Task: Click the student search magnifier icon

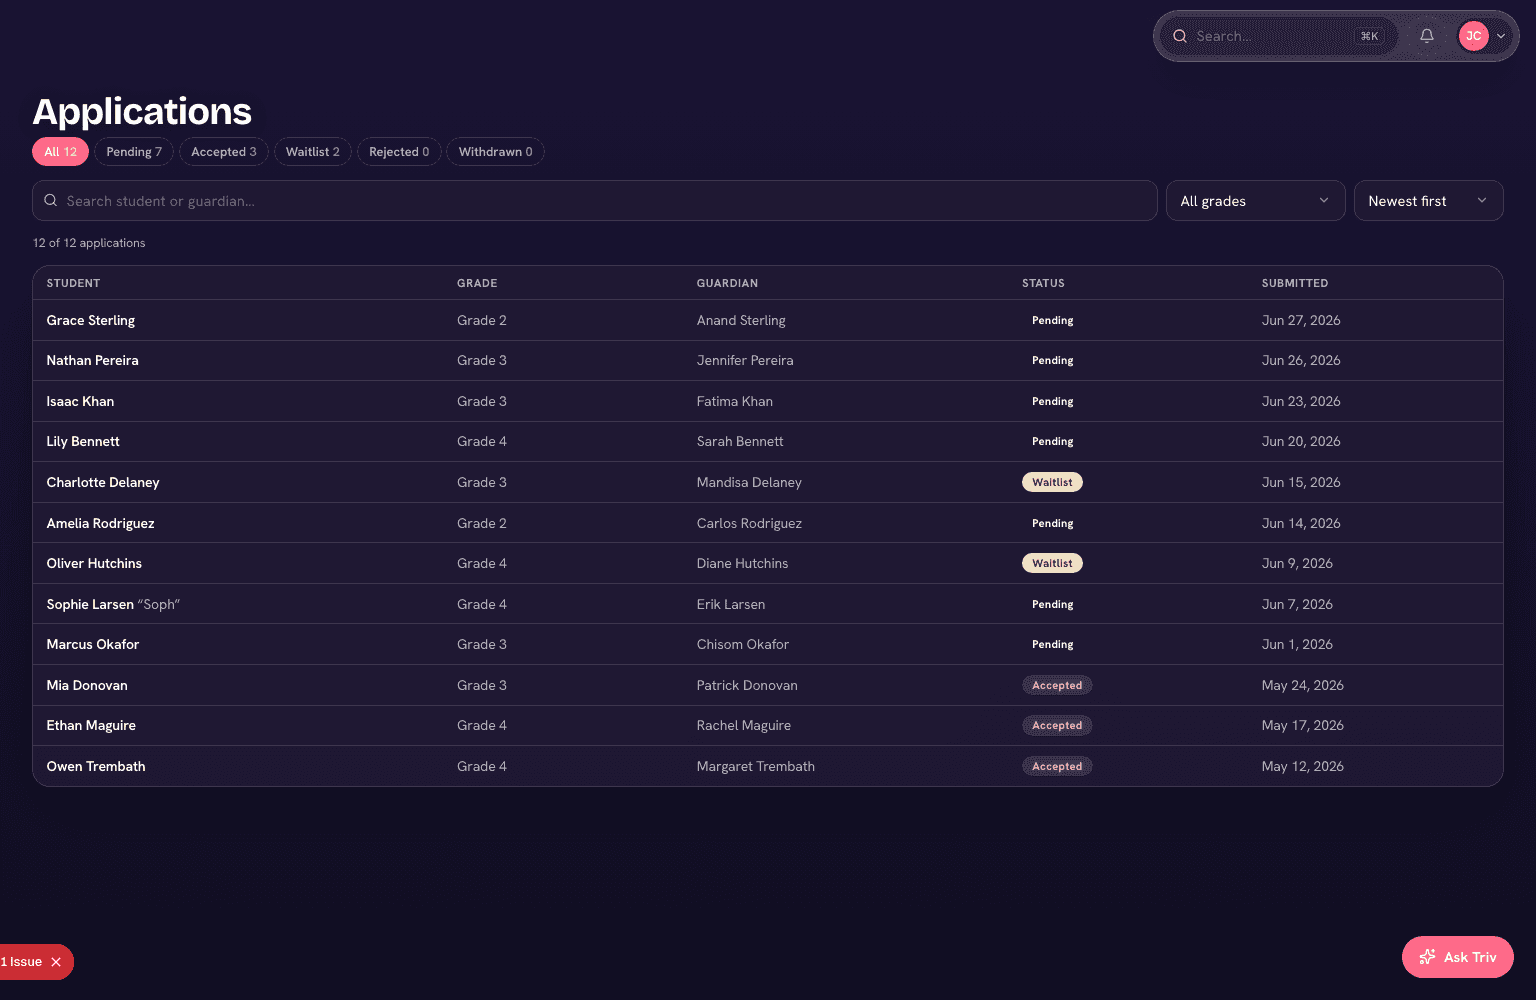Action: (x=51, y=201)
